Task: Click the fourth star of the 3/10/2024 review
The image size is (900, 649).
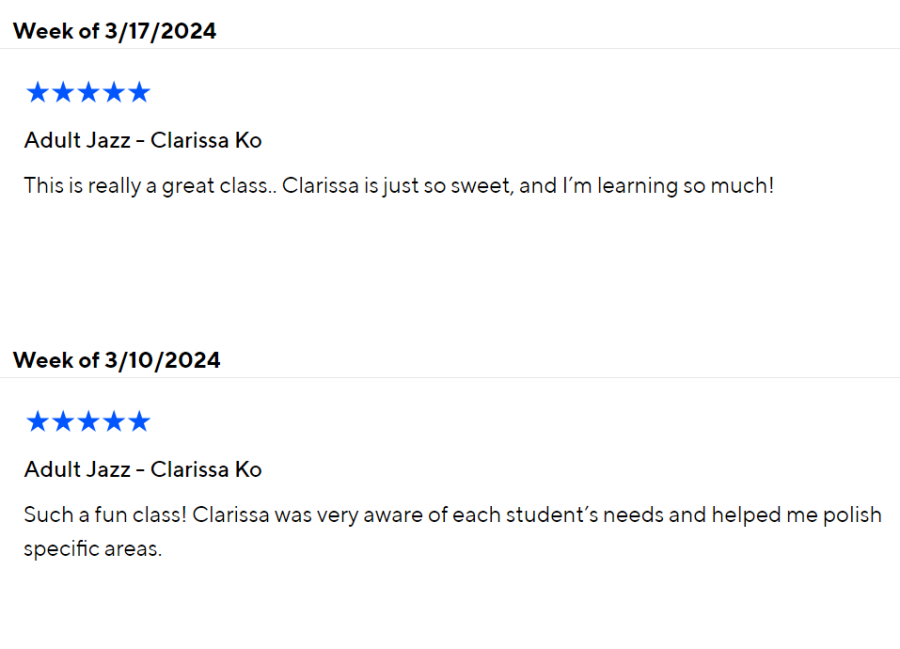Action: pos(114,422)
